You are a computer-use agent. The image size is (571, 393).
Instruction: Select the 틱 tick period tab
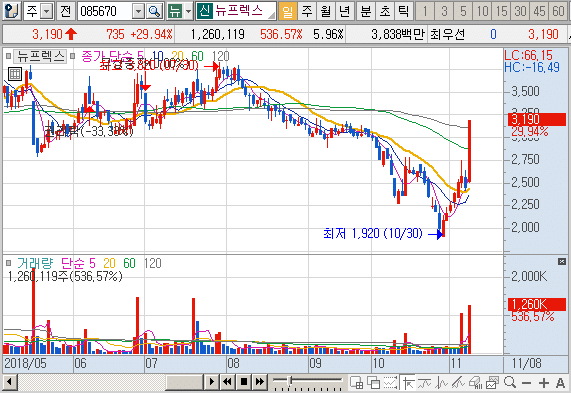(403, 11)
